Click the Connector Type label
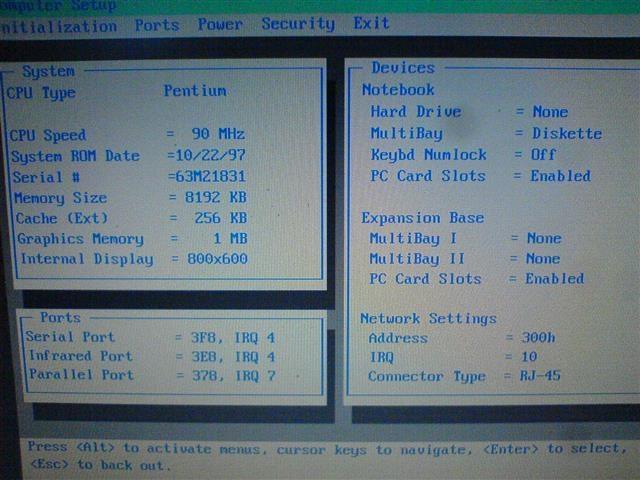Viewport: 640px width, 480px height. point(427,376)
